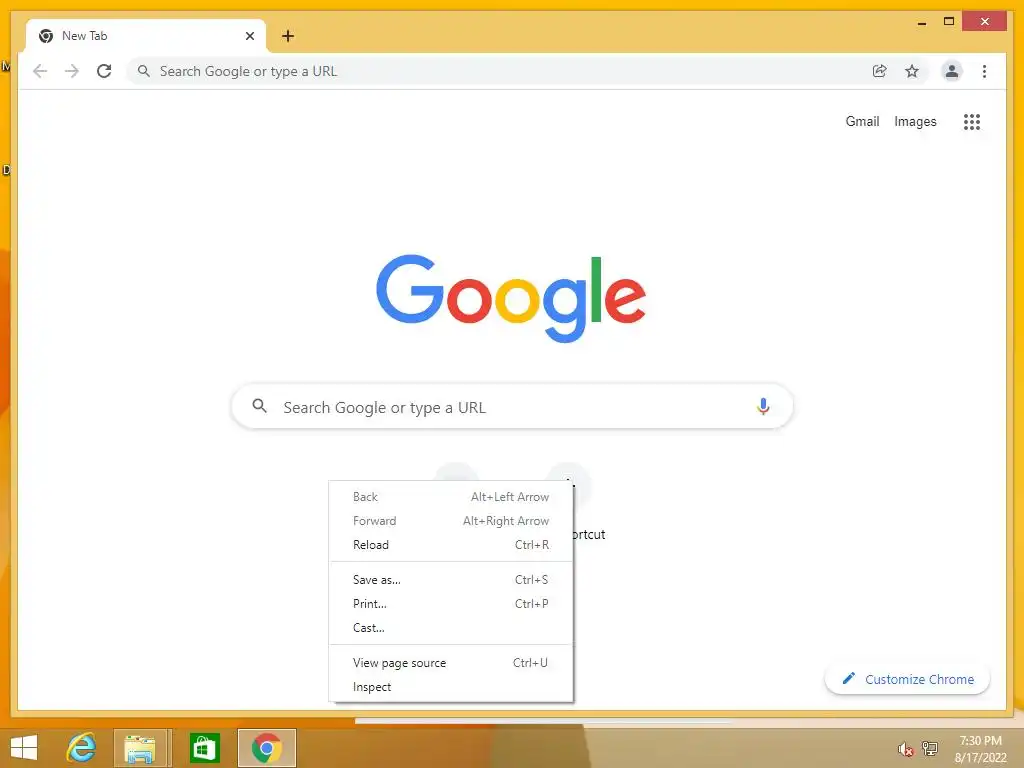The height and width of the screenshot is (768, 1024).
Task: Start voice search with microphone icon
Action: [x=763, y=406]
